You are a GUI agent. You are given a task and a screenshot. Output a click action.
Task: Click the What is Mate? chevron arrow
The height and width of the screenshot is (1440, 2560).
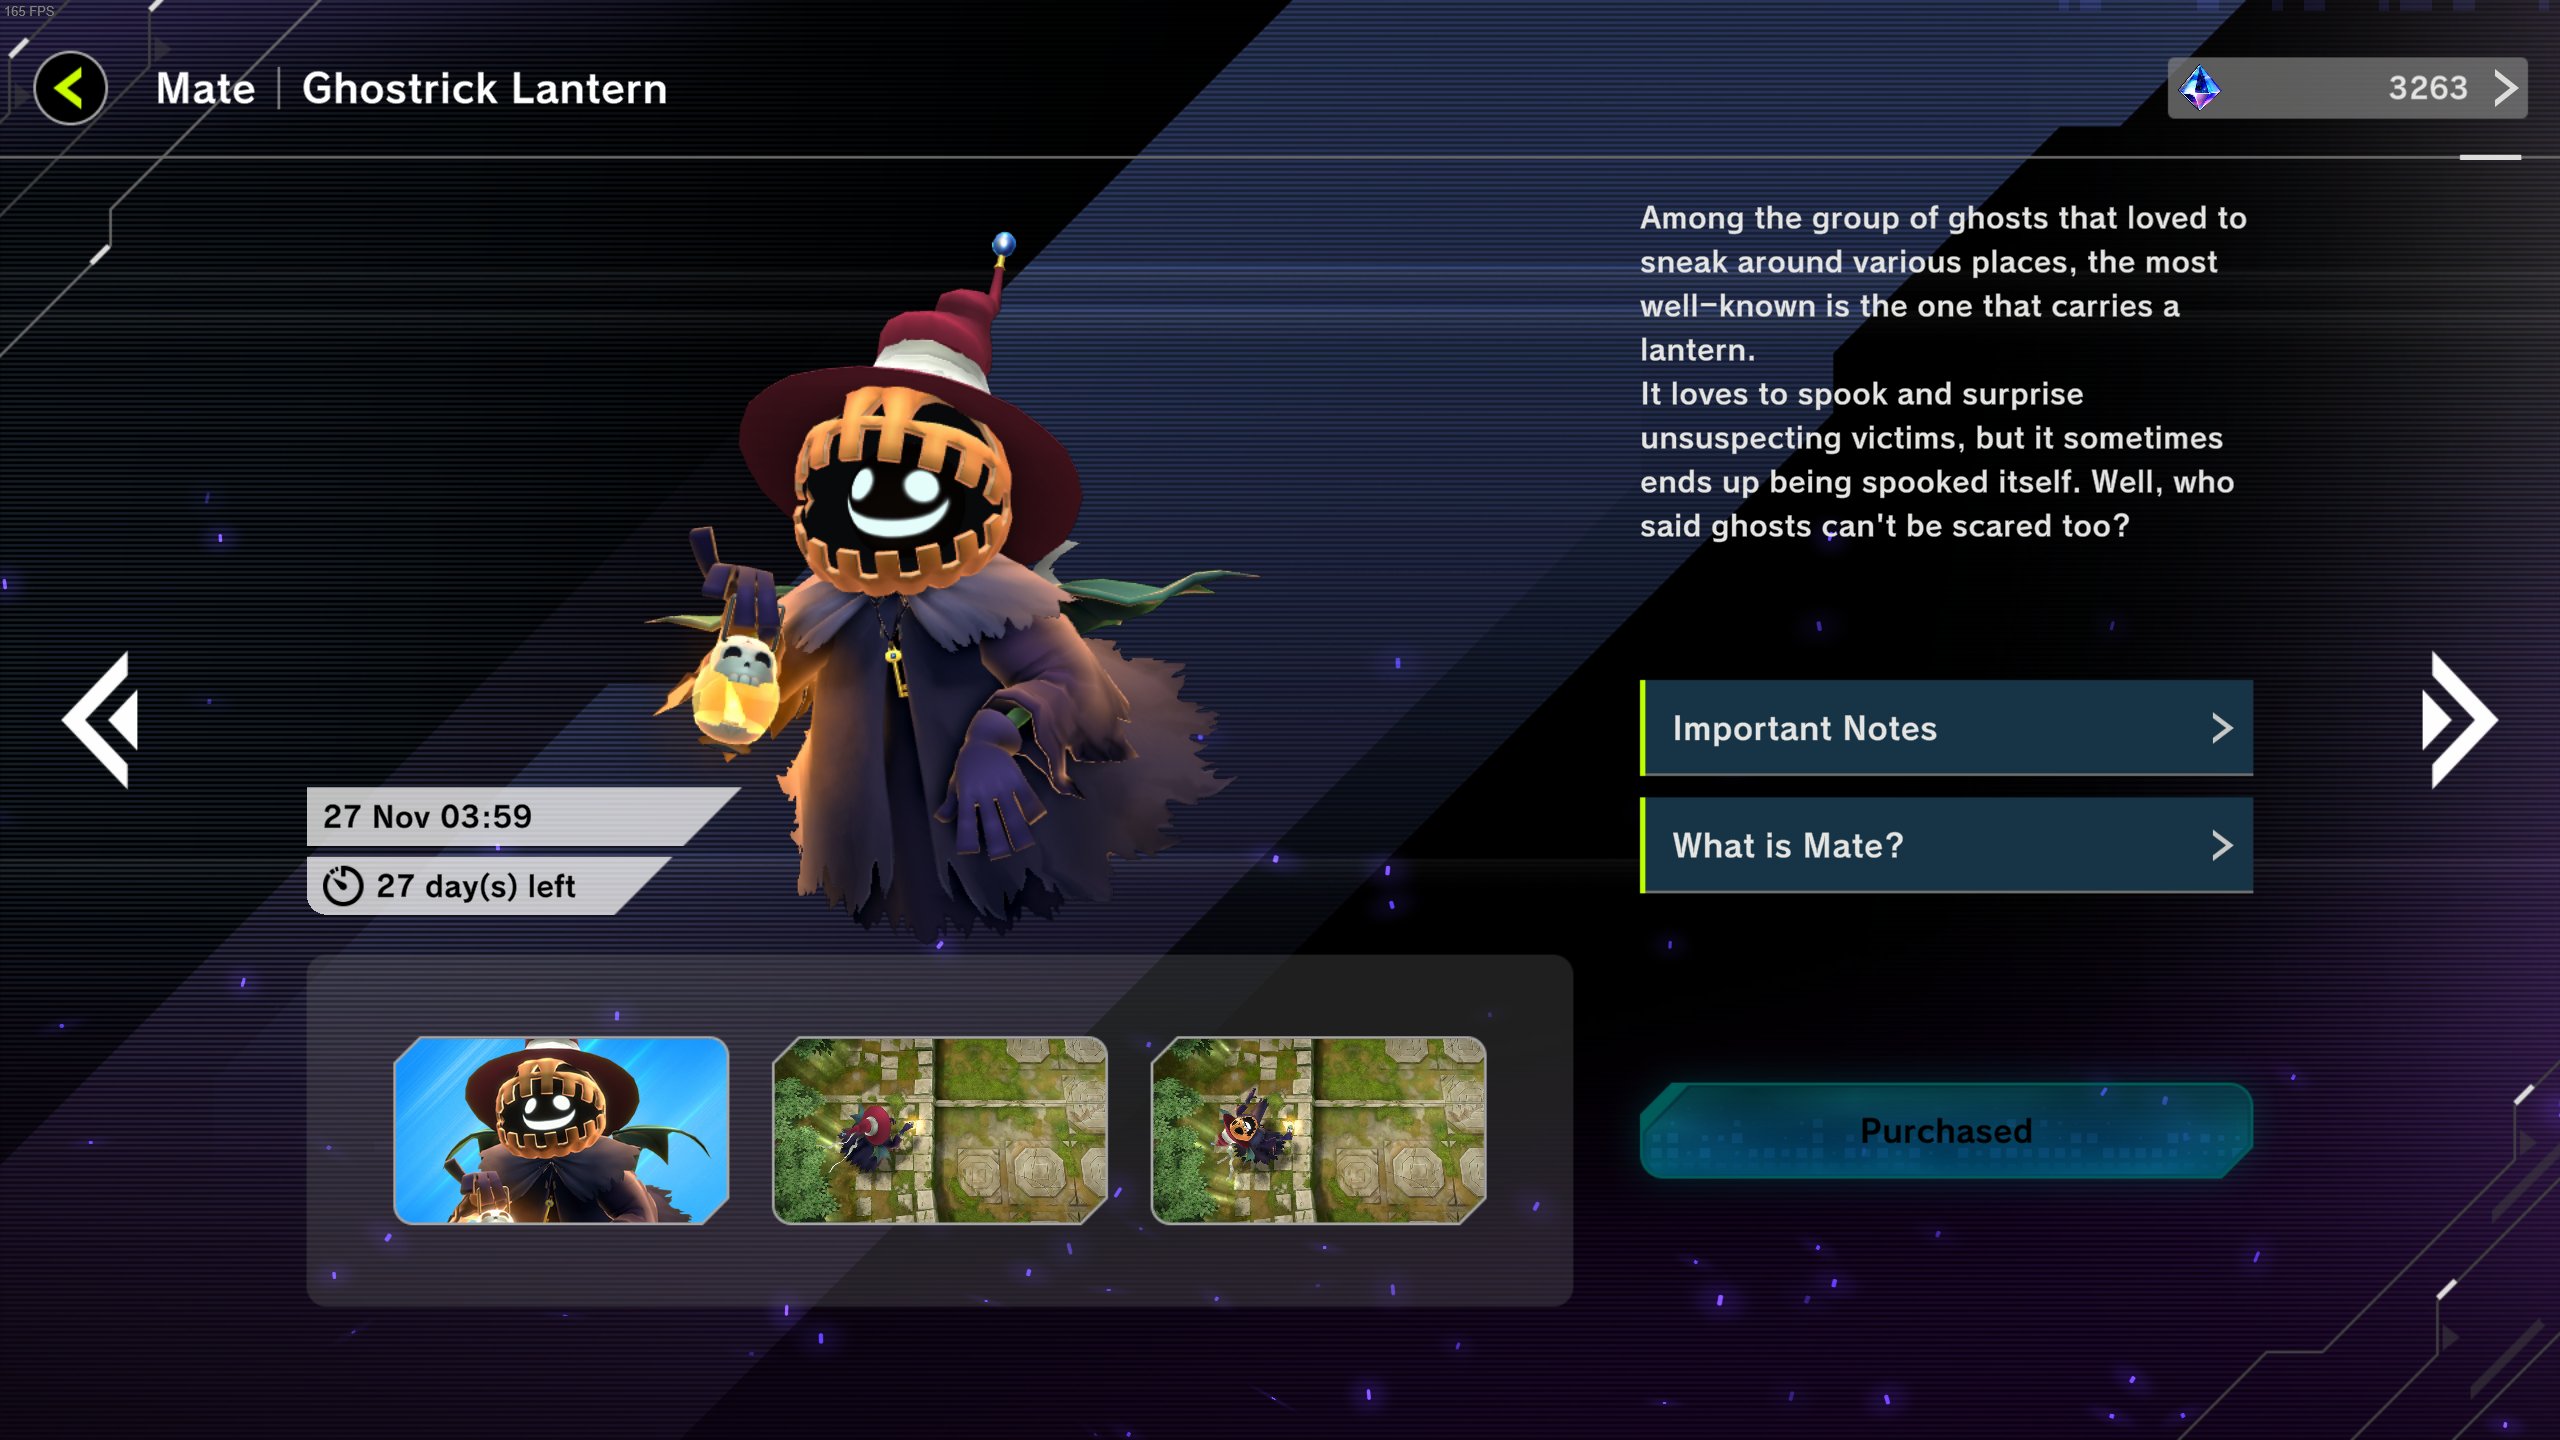2222,846
